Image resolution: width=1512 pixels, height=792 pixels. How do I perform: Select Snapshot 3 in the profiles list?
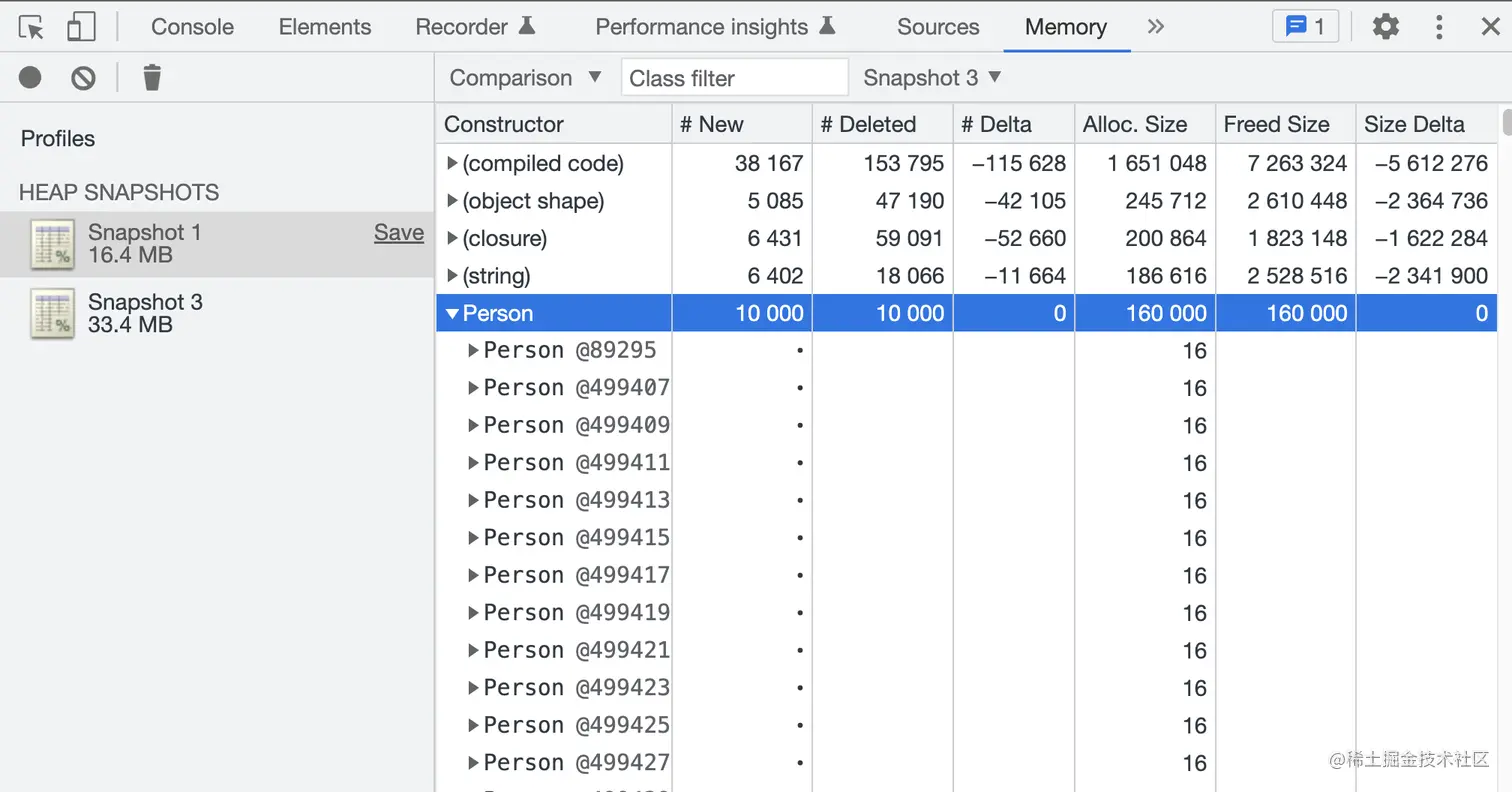(x=145, y=313)
